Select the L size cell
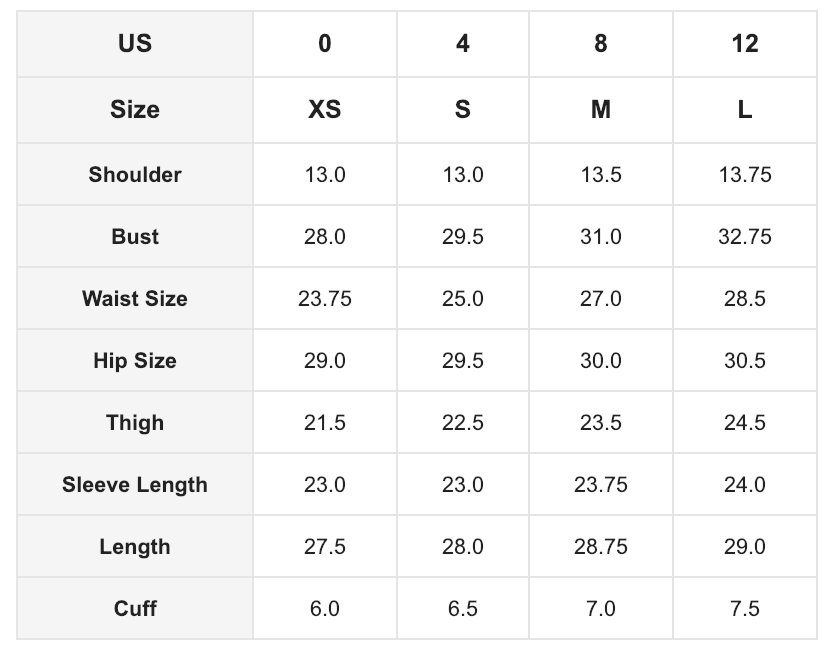The width and height of the screenshot is (834, 652). (745, 110)
